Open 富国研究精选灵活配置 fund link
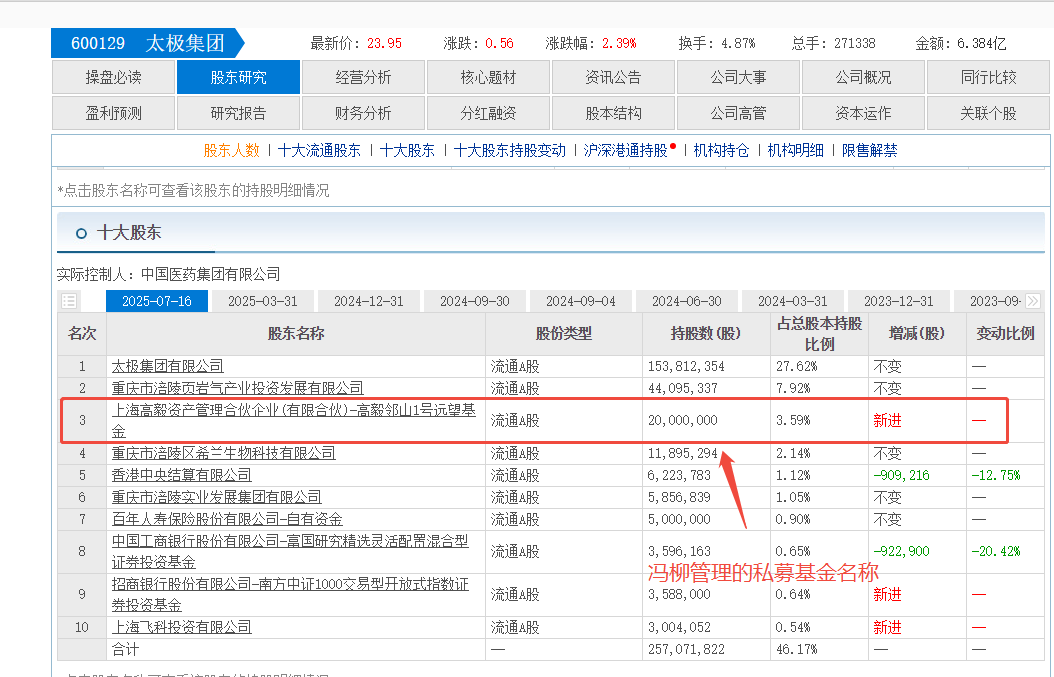Viewport: 1054px width, 677px height. (290, 551)
